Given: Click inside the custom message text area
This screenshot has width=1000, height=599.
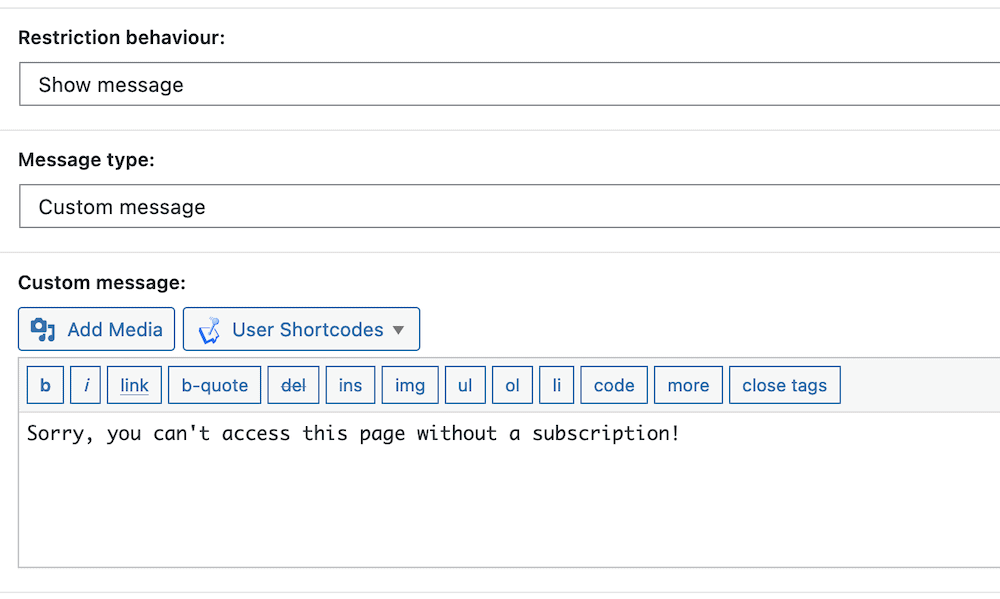Looking at the screenshot, I should tap(509, 489).
